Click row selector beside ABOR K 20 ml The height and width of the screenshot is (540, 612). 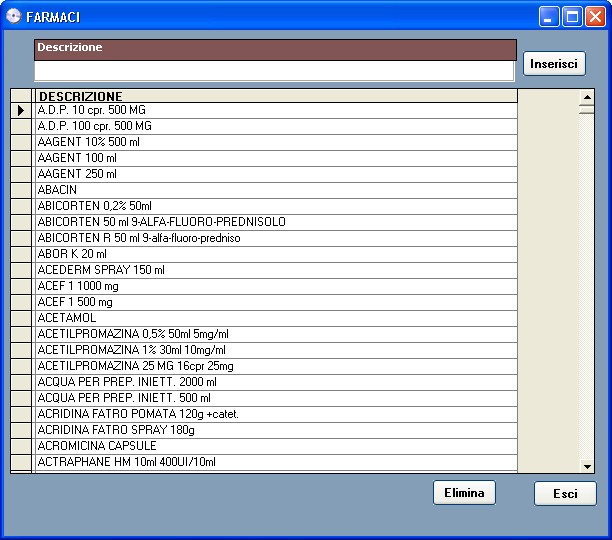tap(21, 255)
